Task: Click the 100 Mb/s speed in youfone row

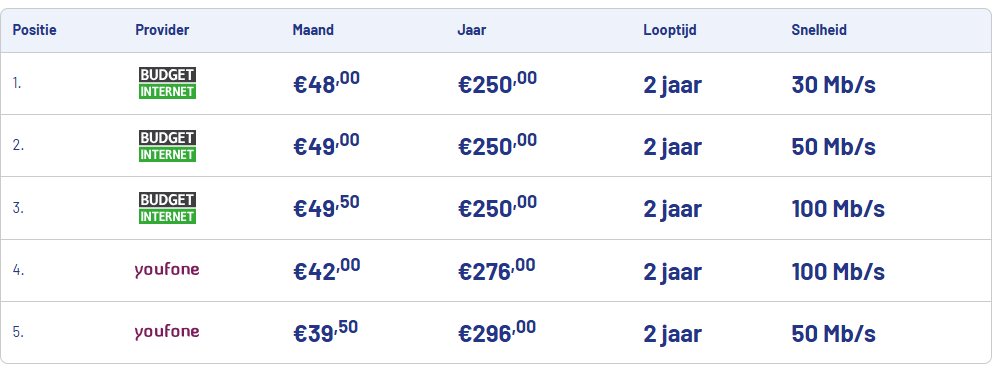Action: tap(838, 272)
